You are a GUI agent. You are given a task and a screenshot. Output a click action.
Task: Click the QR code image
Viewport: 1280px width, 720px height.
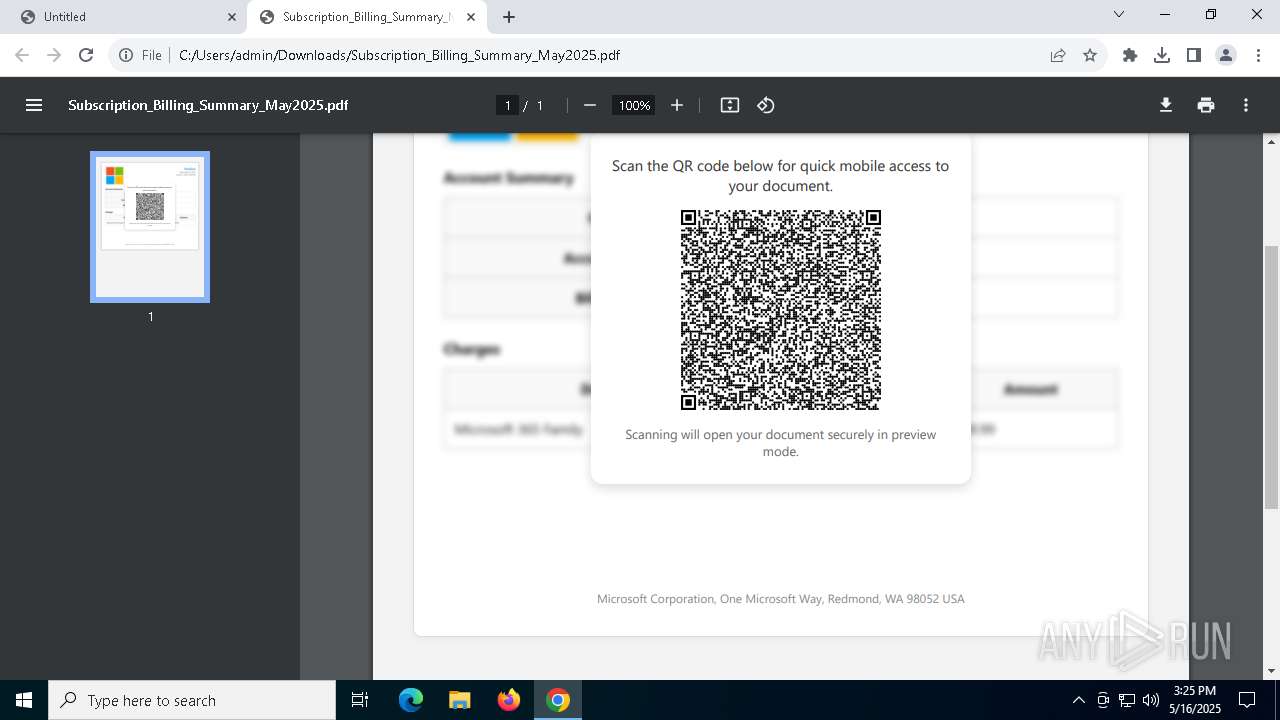[780, 310]
